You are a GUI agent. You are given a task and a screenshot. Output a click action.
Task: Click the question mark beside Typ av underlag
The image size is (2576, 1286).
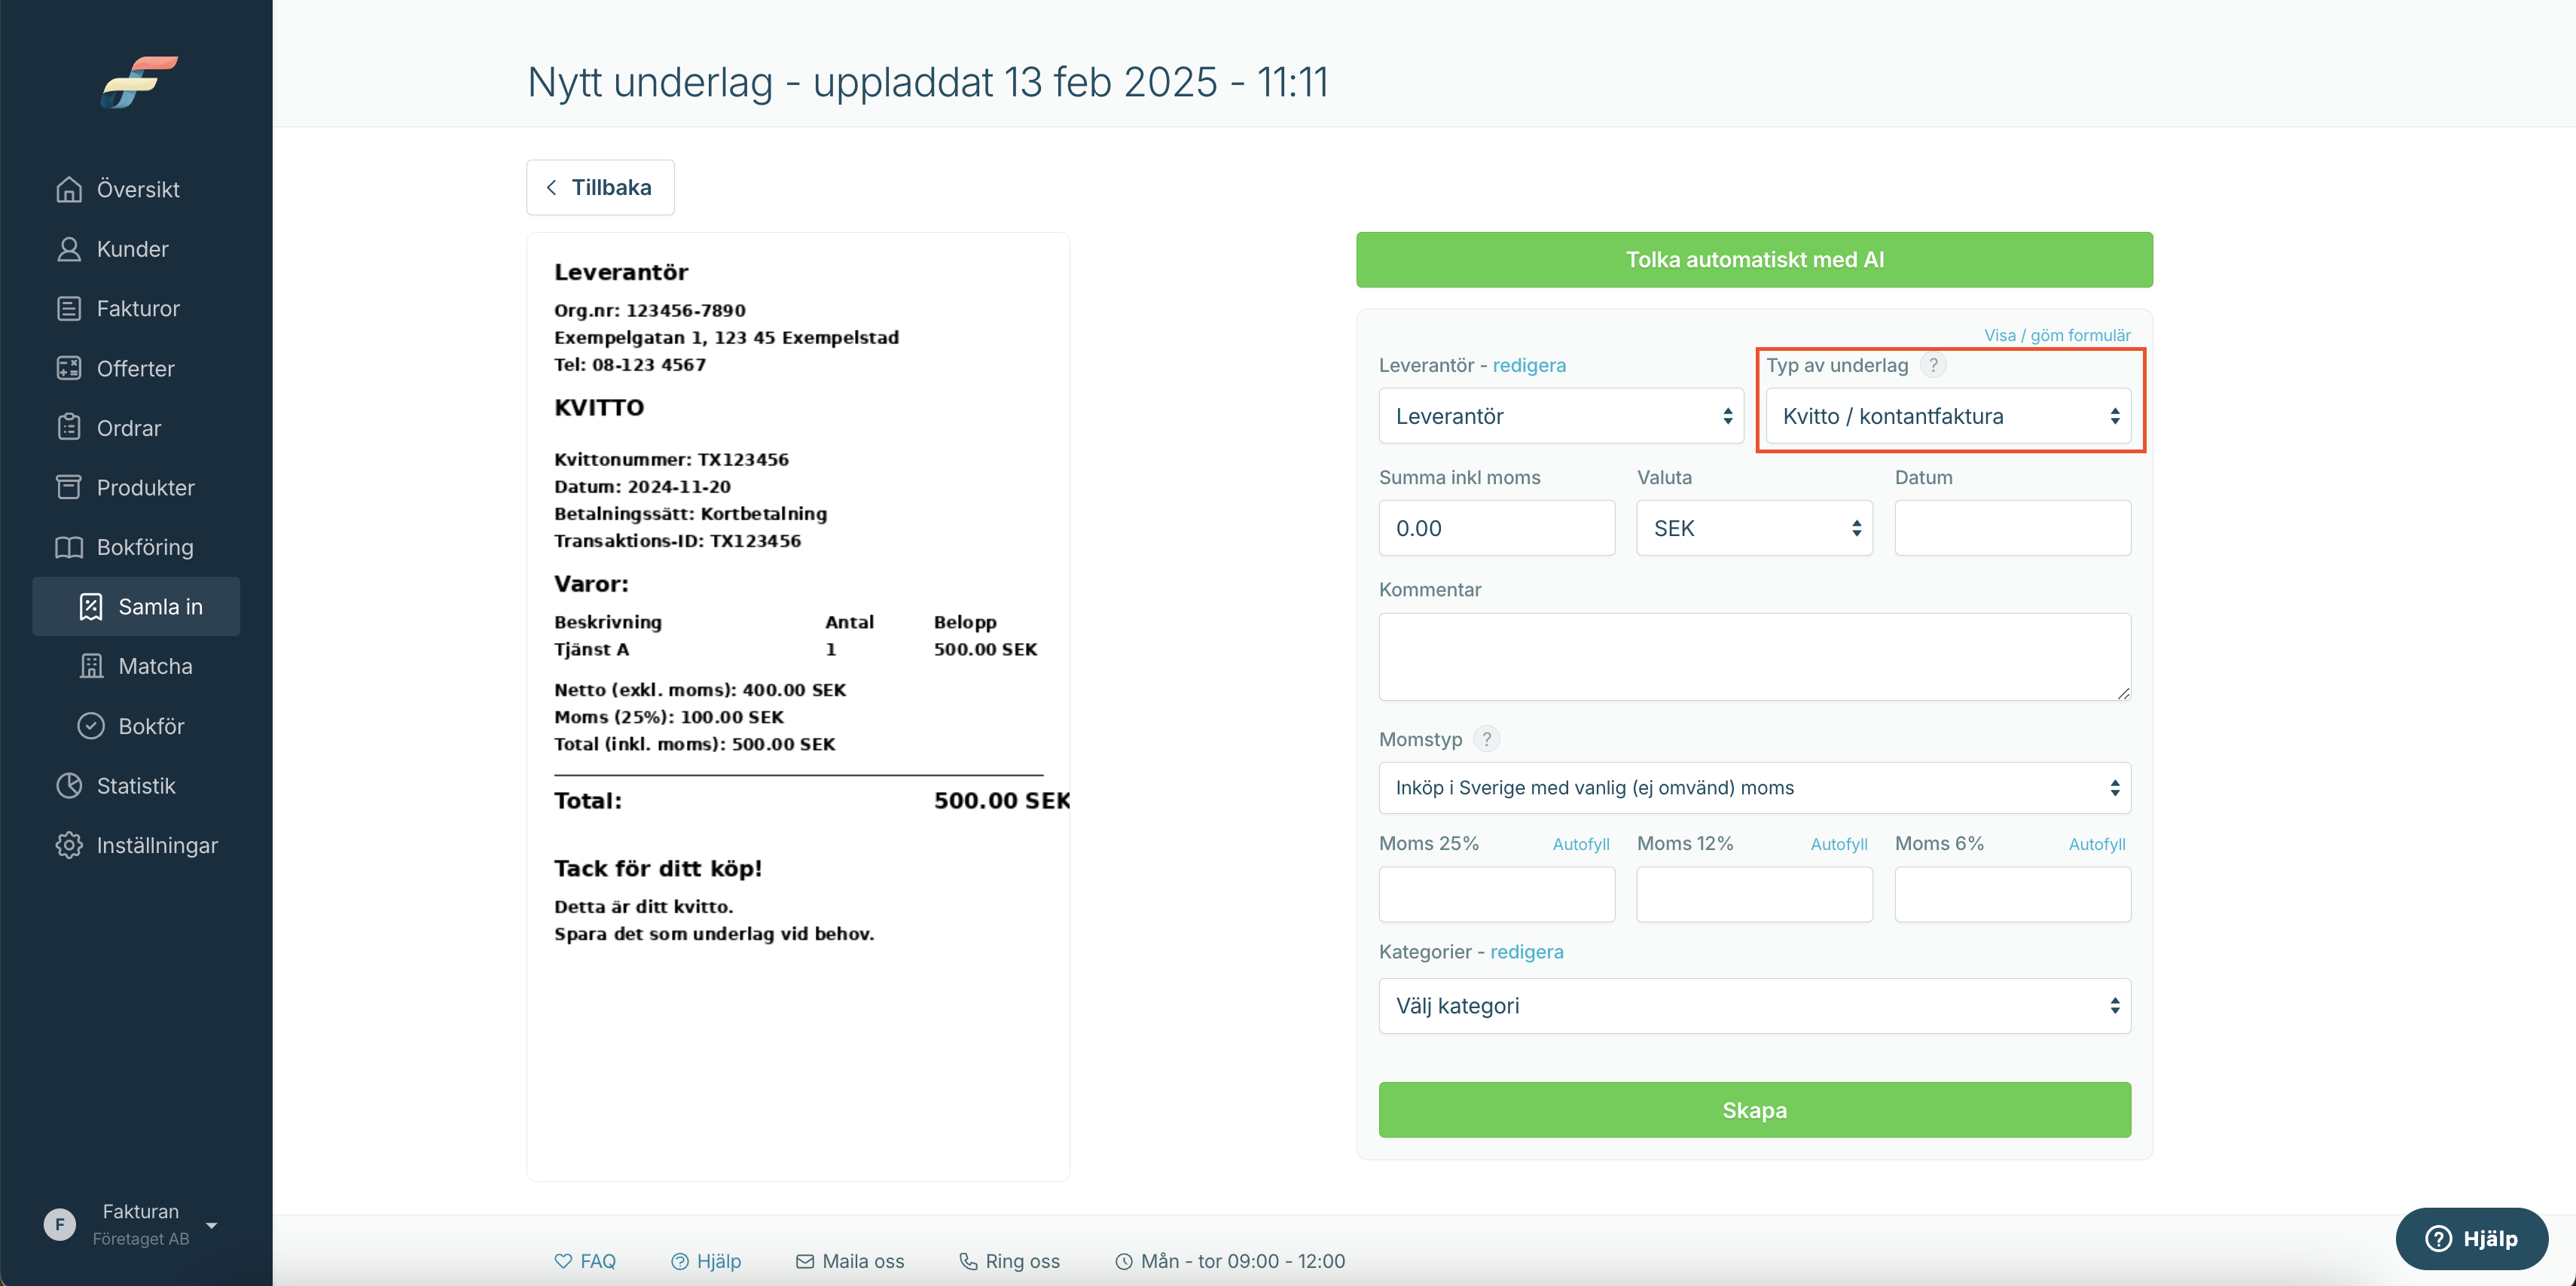click(x=1933, y=365)
